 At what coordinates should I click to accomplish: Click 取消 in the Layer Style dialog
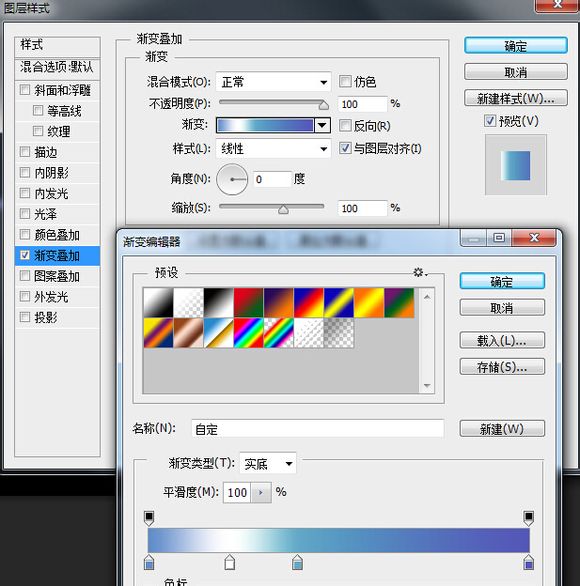pyautogui.click(x=516, y=72)
